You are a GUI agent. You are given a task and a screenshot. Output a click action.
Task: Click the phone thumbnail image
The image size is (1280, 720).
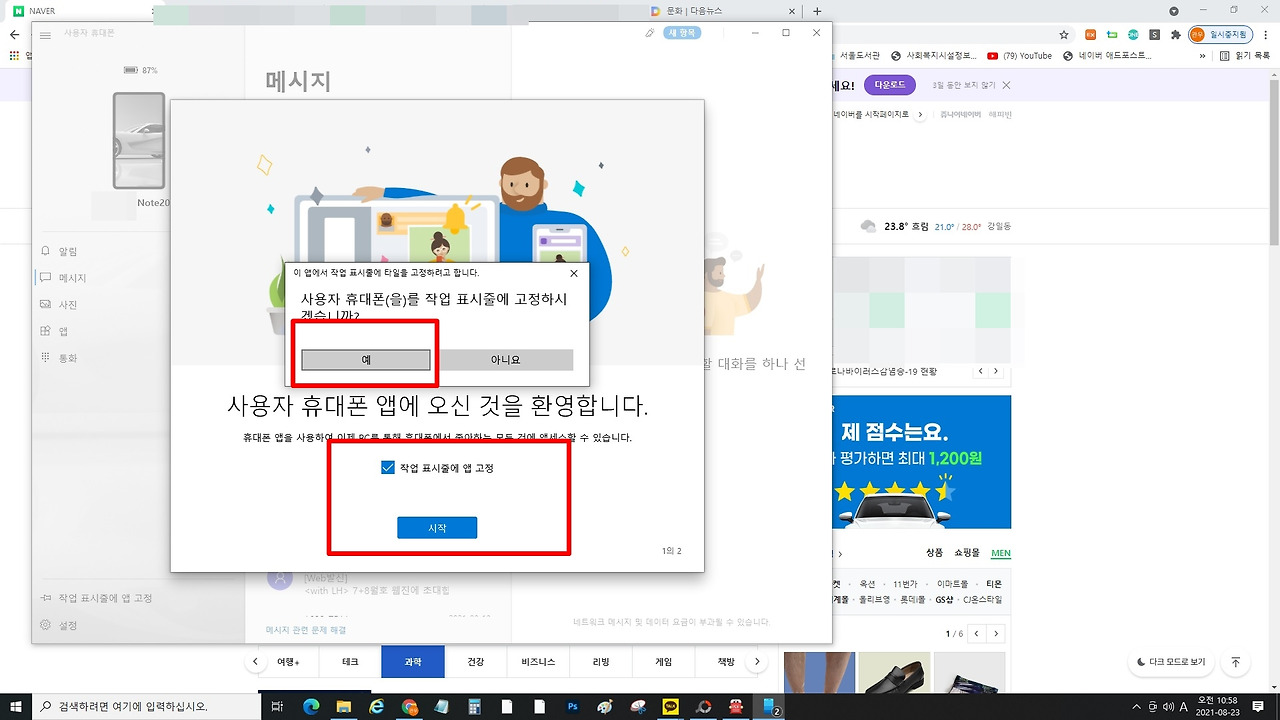139,141
